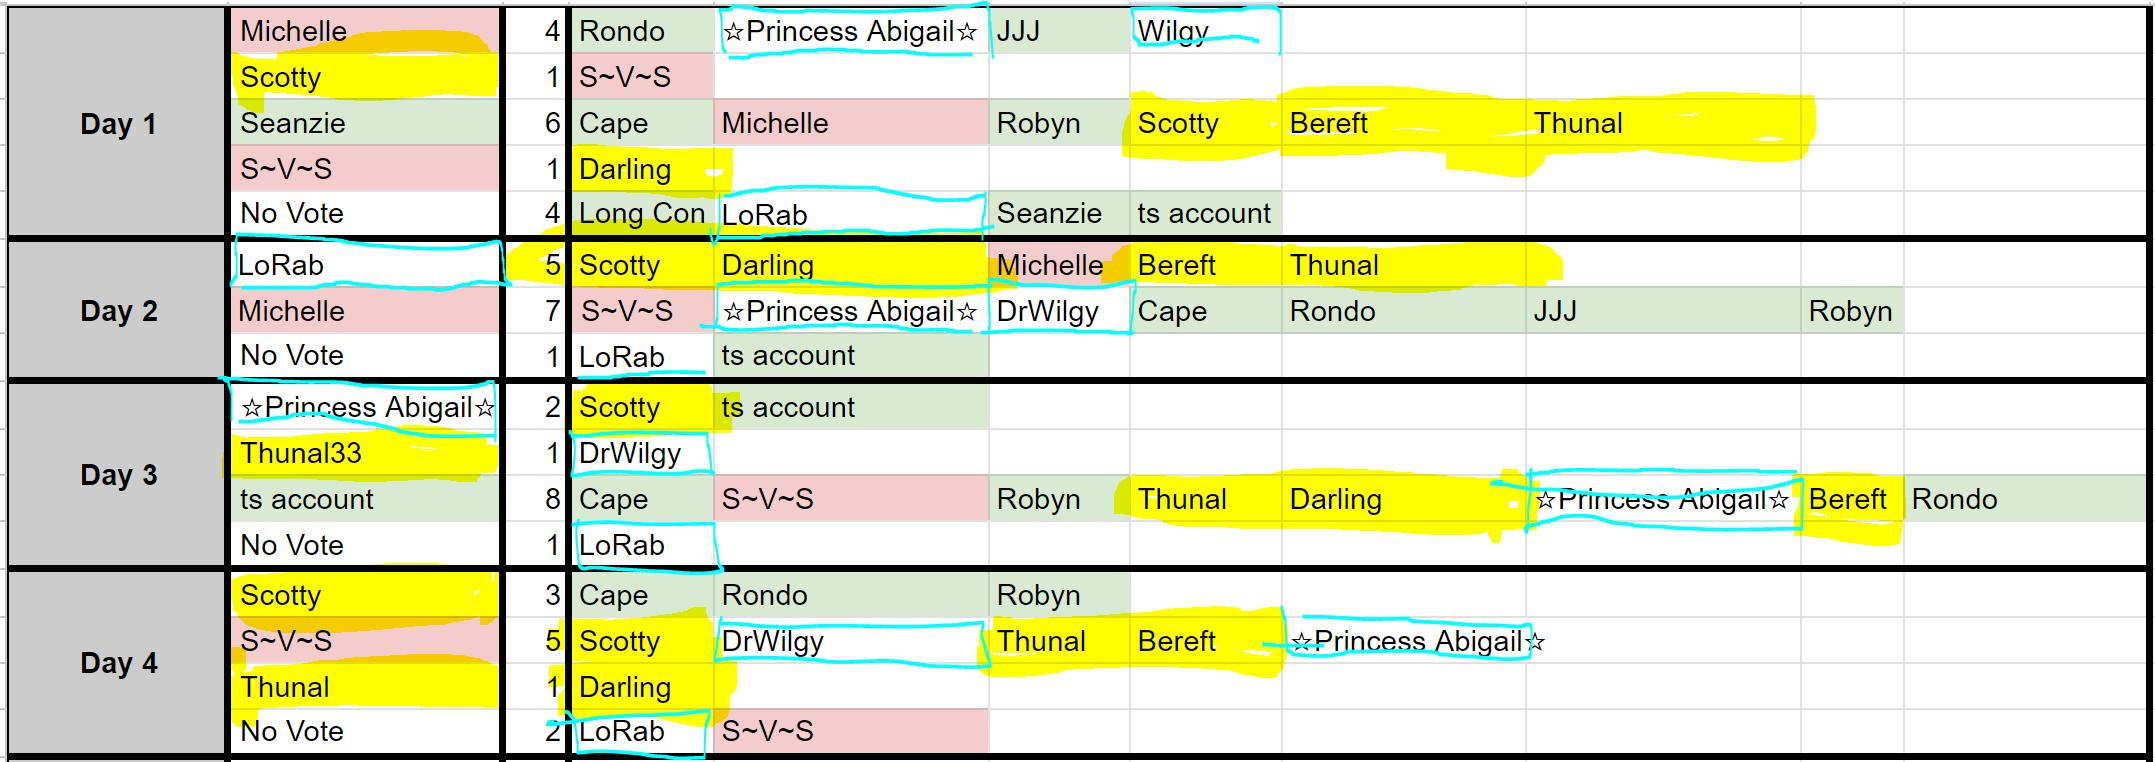Select the Day 2 header cell
Viewport: 2155px width, 762px height.
(118, 311)
